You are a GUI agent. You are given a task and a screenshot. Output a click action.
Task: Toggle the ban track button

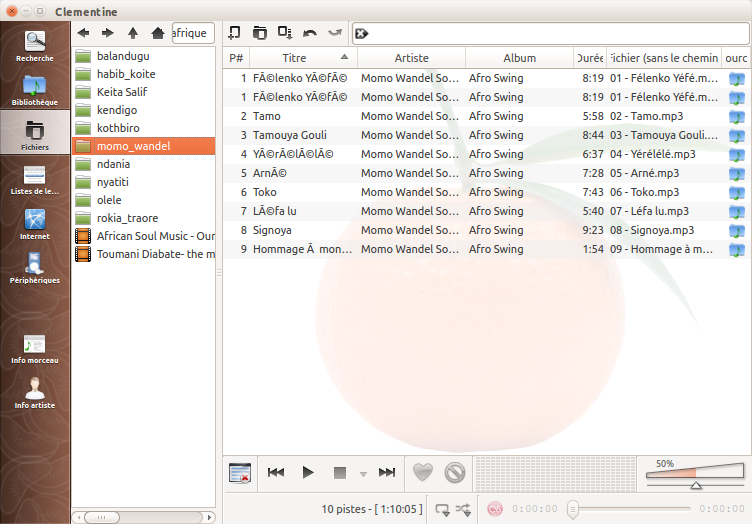[455, 473]
